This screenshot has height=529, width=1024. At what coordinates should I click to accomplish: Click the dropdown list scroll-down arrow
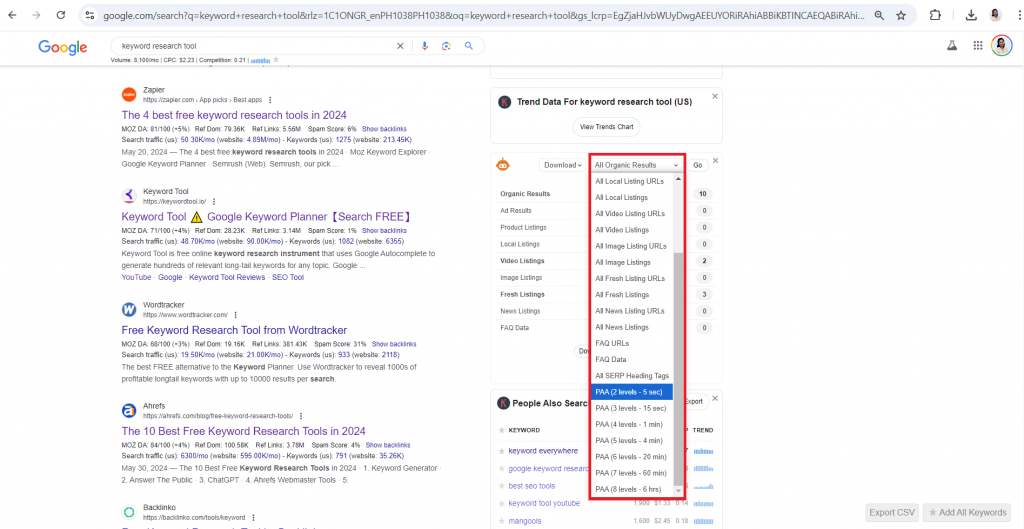[678, 491]
